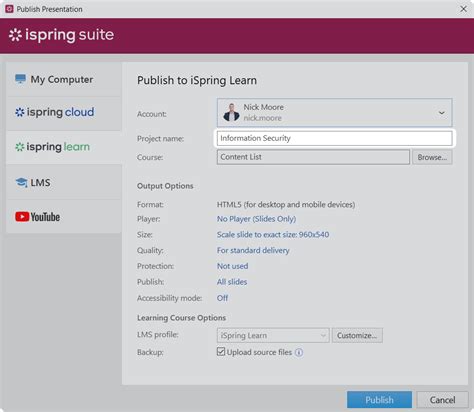Screen dimensions: 474x412
Task: Open the No Player (Slides Only) link
Action: (x=256, y=219)
